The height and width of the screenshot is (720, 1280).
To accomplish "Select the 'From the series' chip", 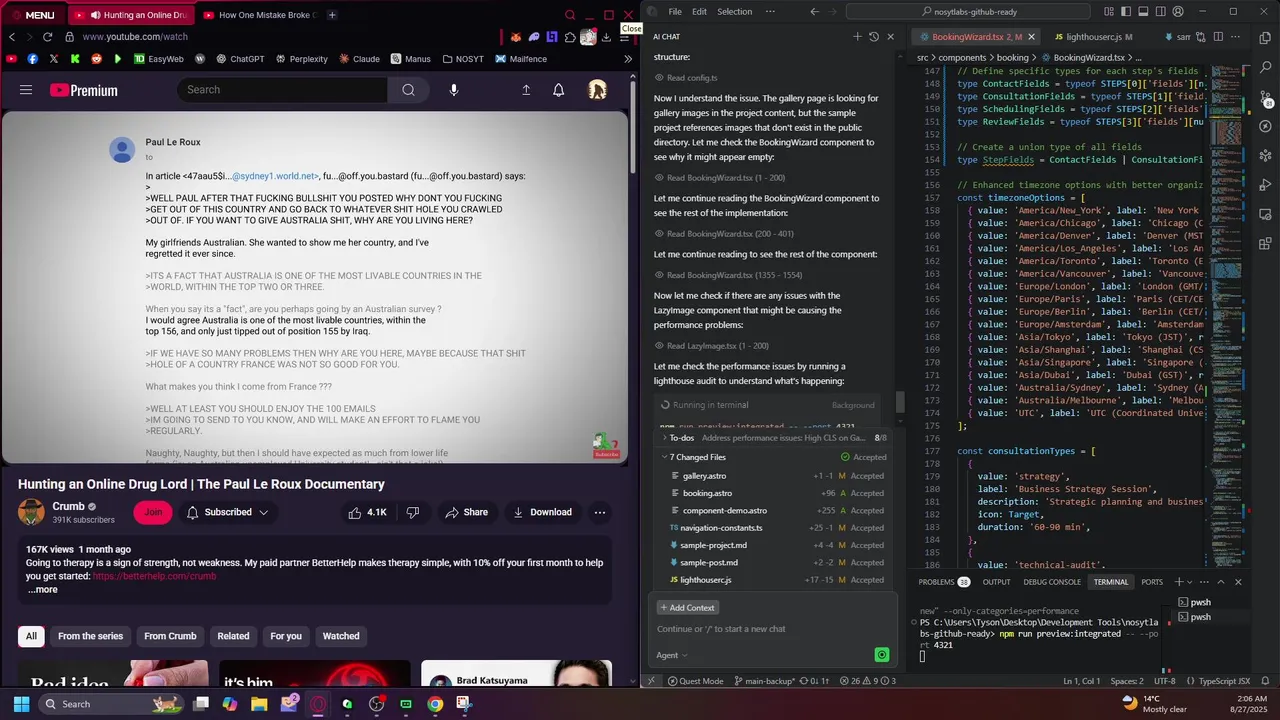I will [90, 636].
